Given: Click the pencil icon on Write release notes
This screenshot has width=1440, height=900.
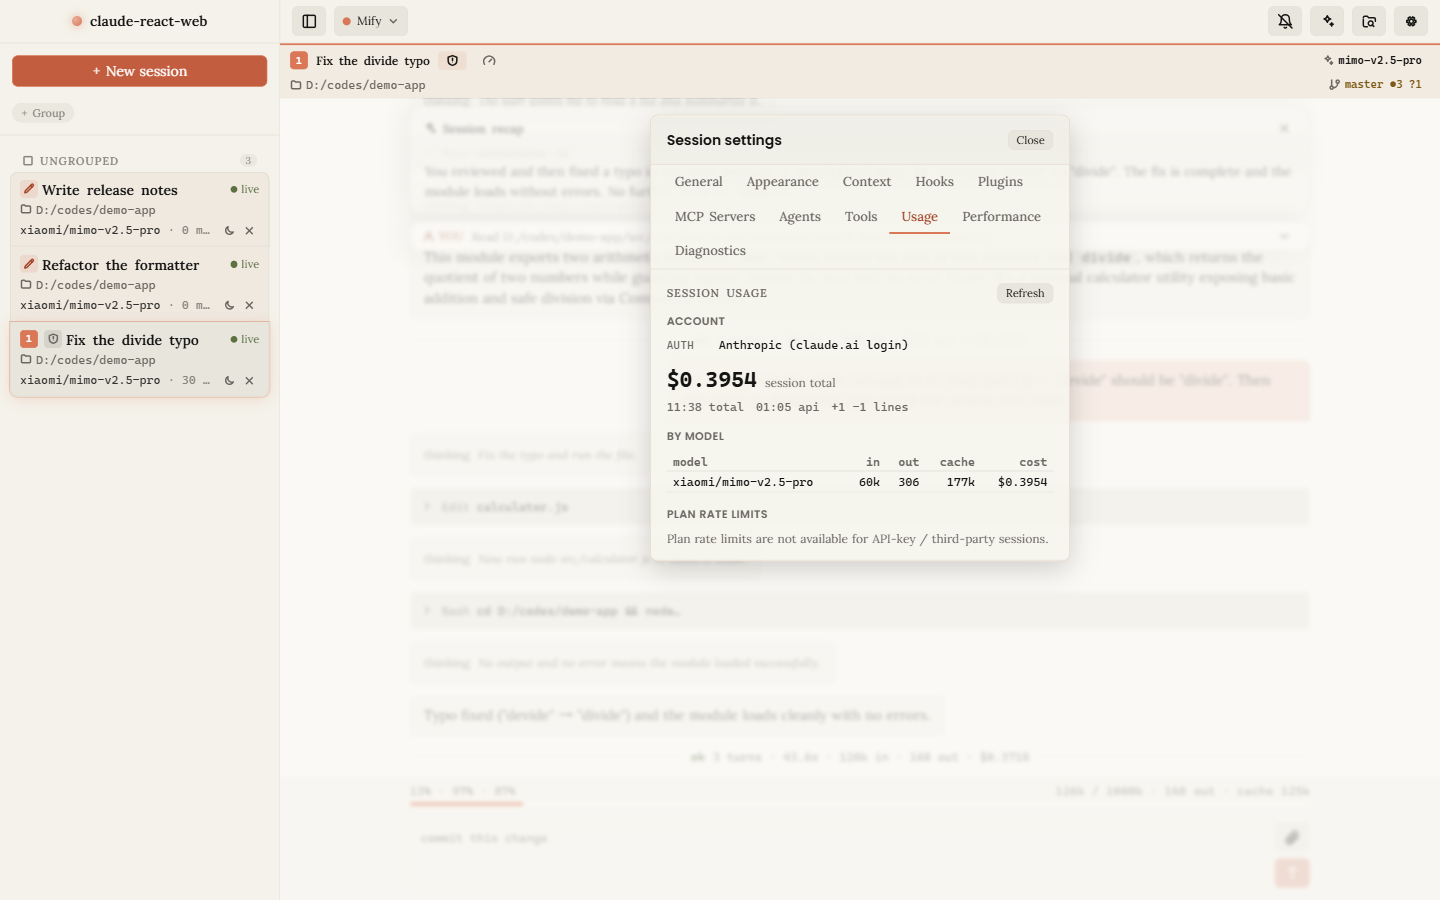Looking at the screenshot, I should tap(29, 189).
